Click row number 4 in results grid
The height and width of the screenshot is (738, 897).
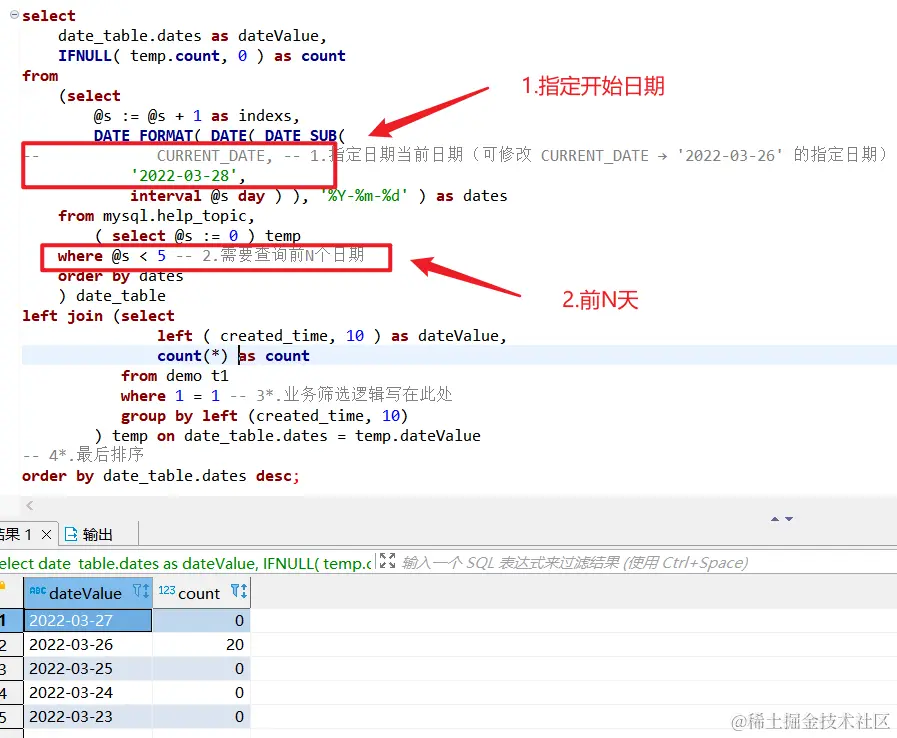[10, 693]
